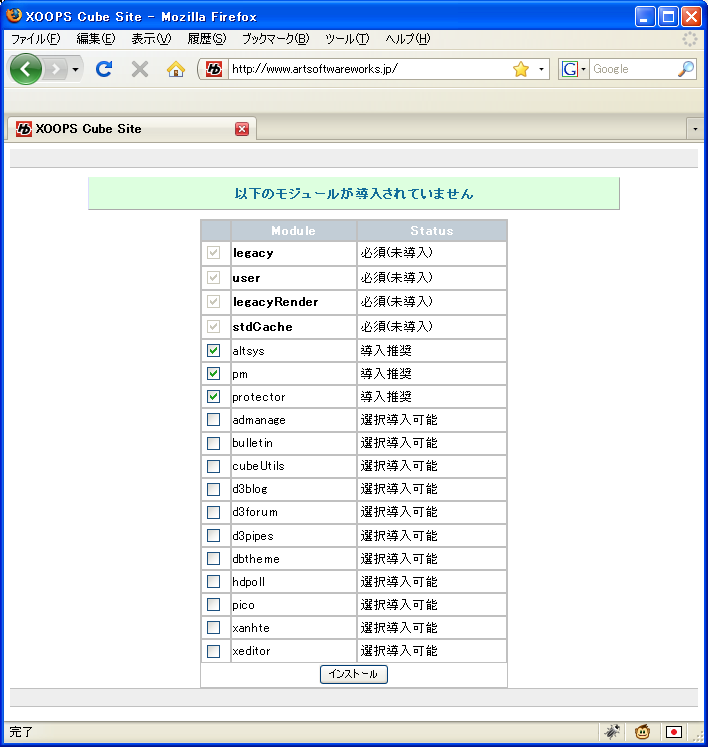This screenshot has height=747, width=708.
Task: Uncheck the altsys module checkbox
Action: [x=214, y=351]
